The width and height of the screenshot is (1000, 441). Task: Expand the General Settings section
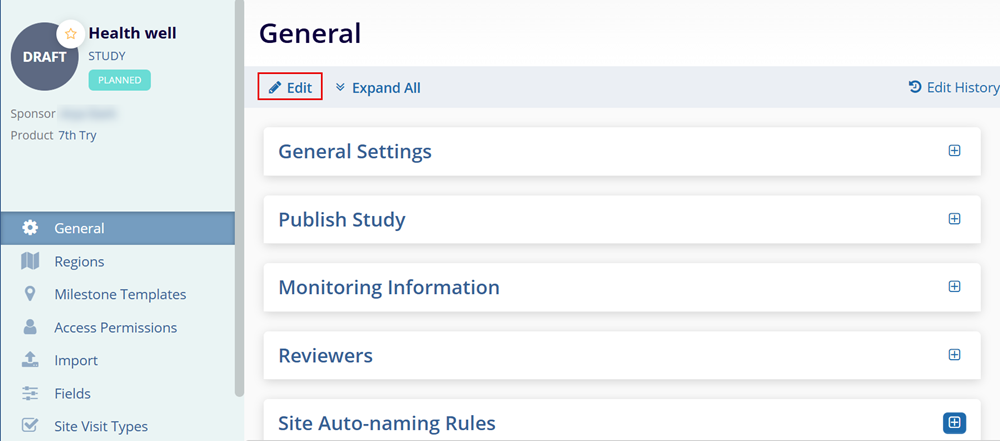click(x=954, y=151)
